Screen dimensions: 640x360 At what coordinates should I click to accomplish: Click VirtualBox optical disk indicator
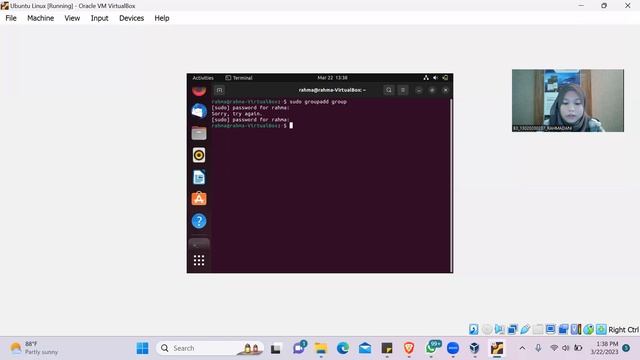point(487,329)
